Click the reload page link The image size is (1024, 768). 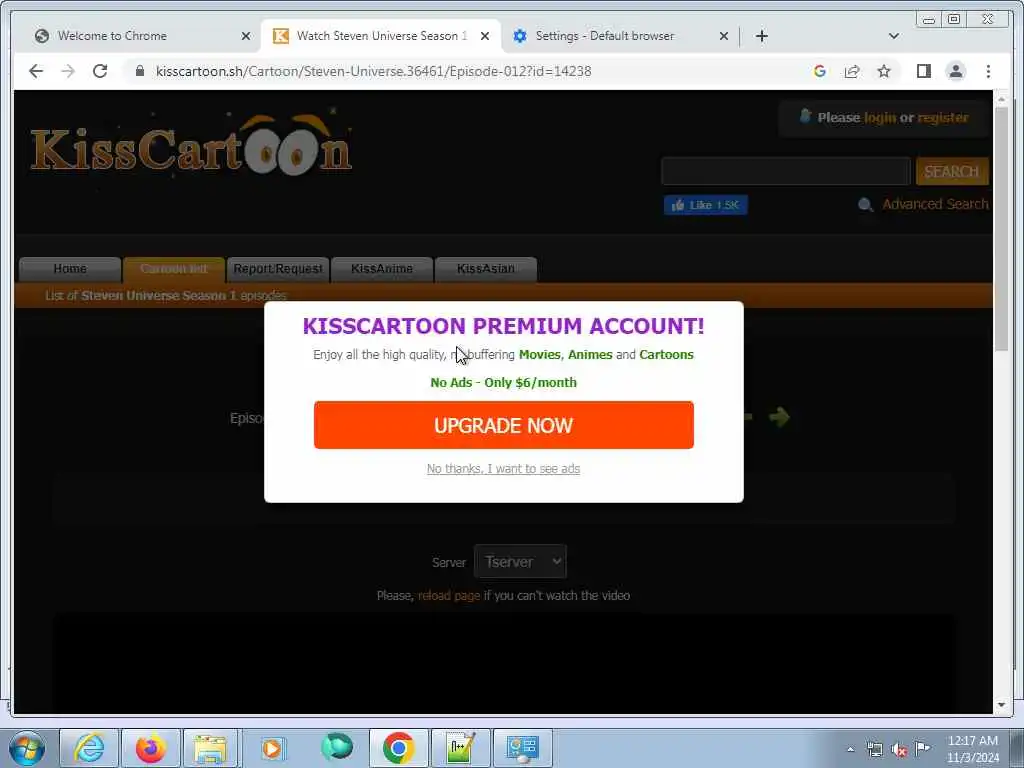tap(449, 596)
